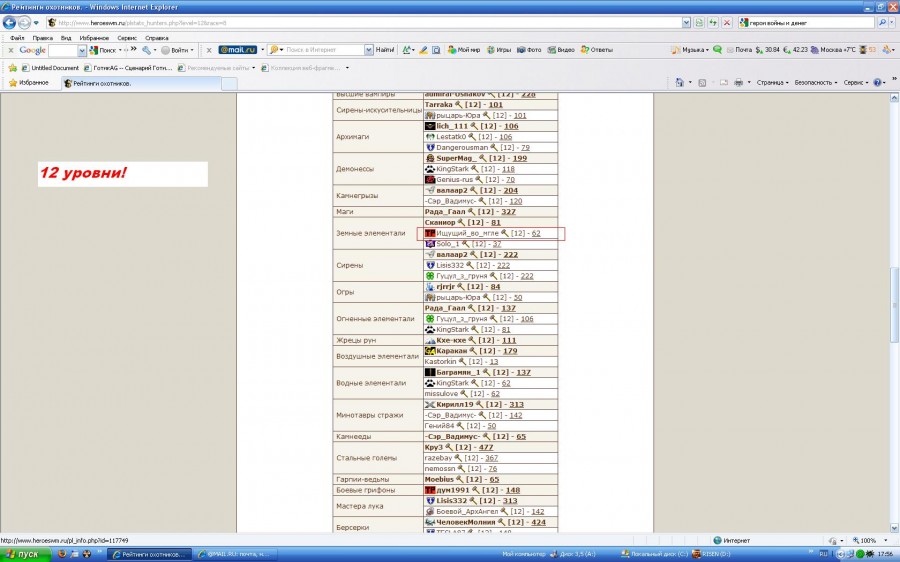Click the Forward navigation arrow

pos(24,22)
